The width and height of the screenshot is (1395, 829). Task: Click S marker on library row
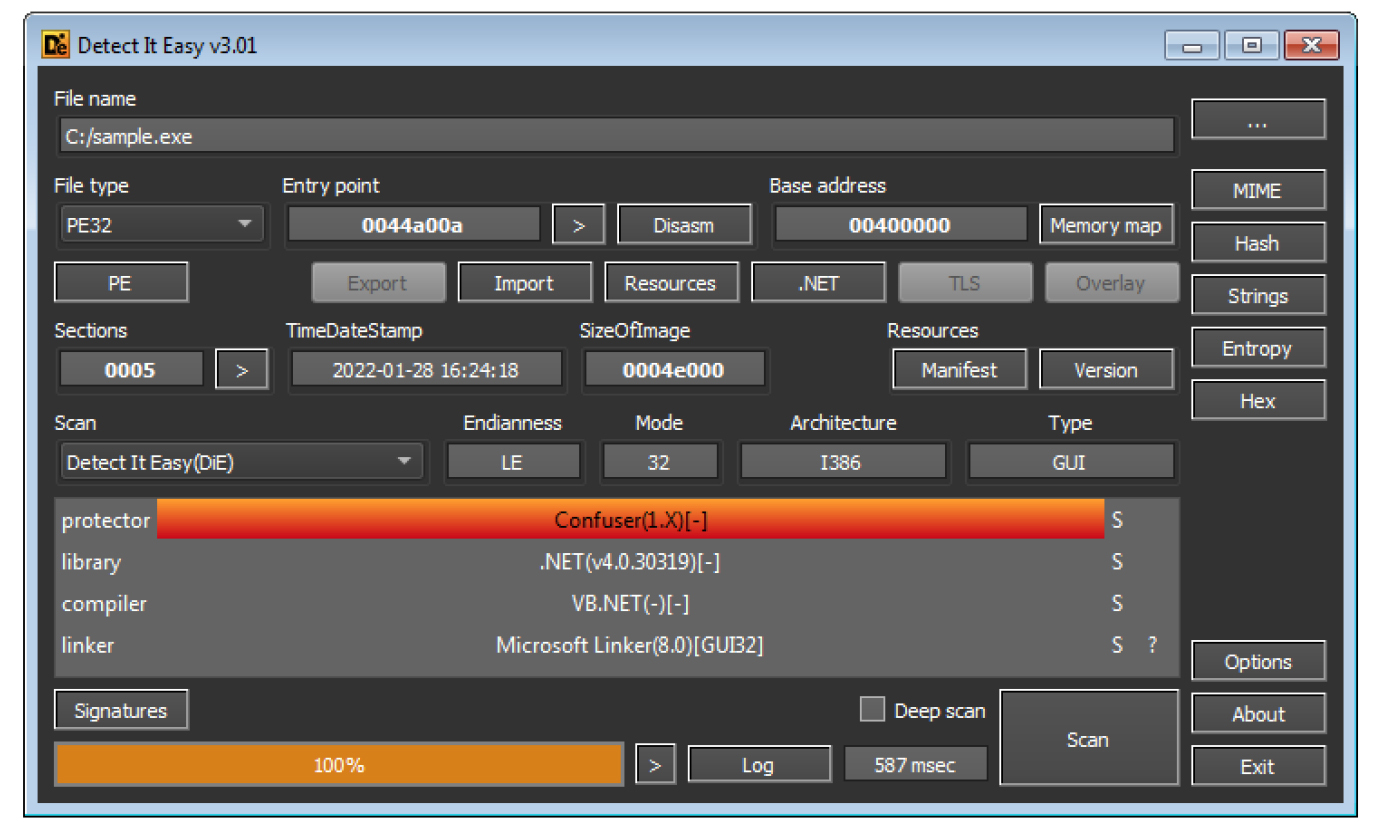1117,562
